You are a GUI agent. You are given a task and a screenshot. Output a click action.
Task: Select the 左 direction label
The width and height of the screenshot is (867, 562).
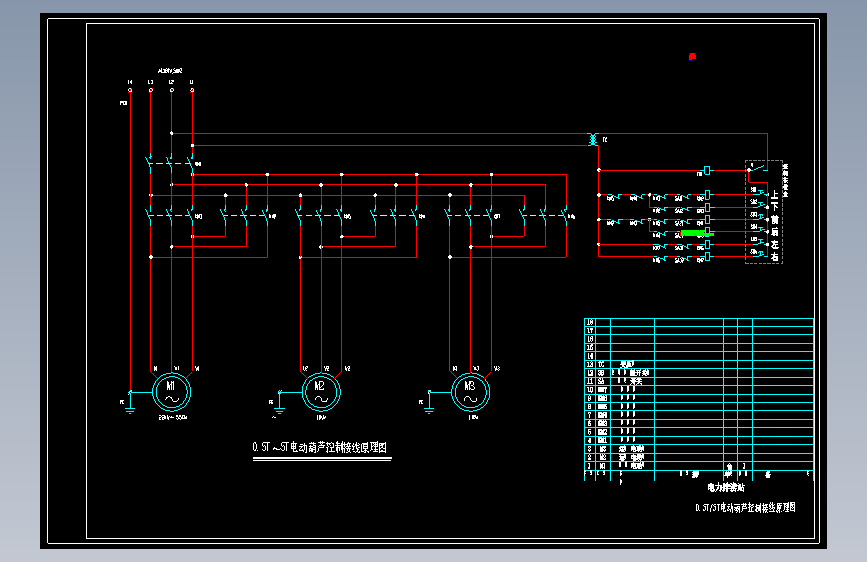tap(775, 244)
